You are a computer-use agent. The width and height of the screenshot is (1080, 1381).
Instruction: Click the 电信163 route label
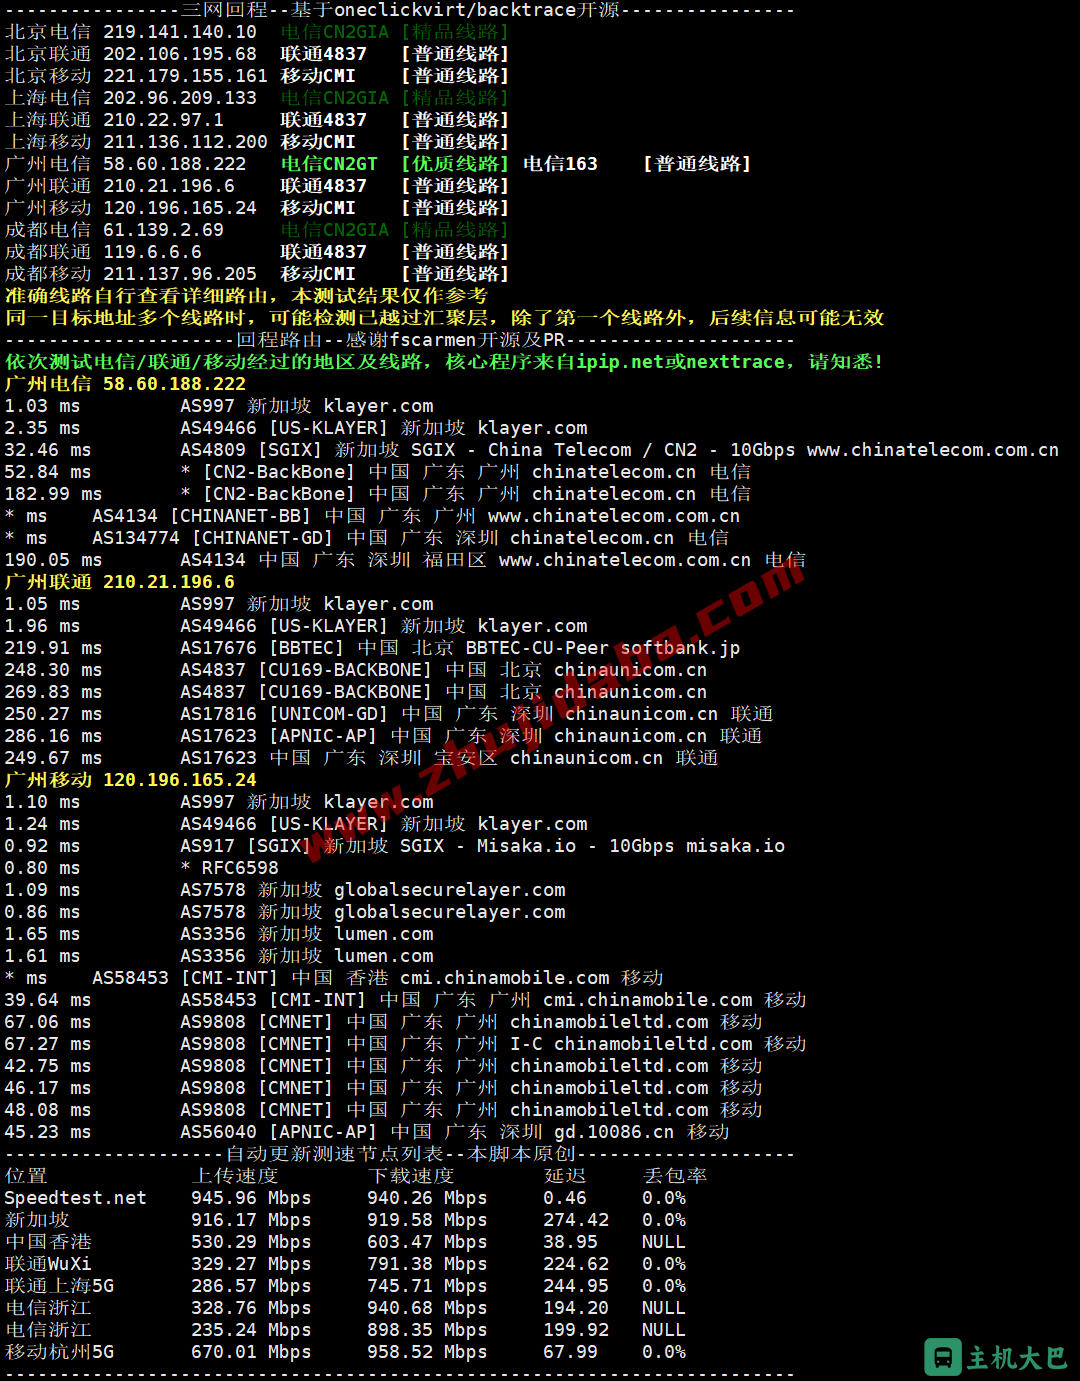point(560,164)
